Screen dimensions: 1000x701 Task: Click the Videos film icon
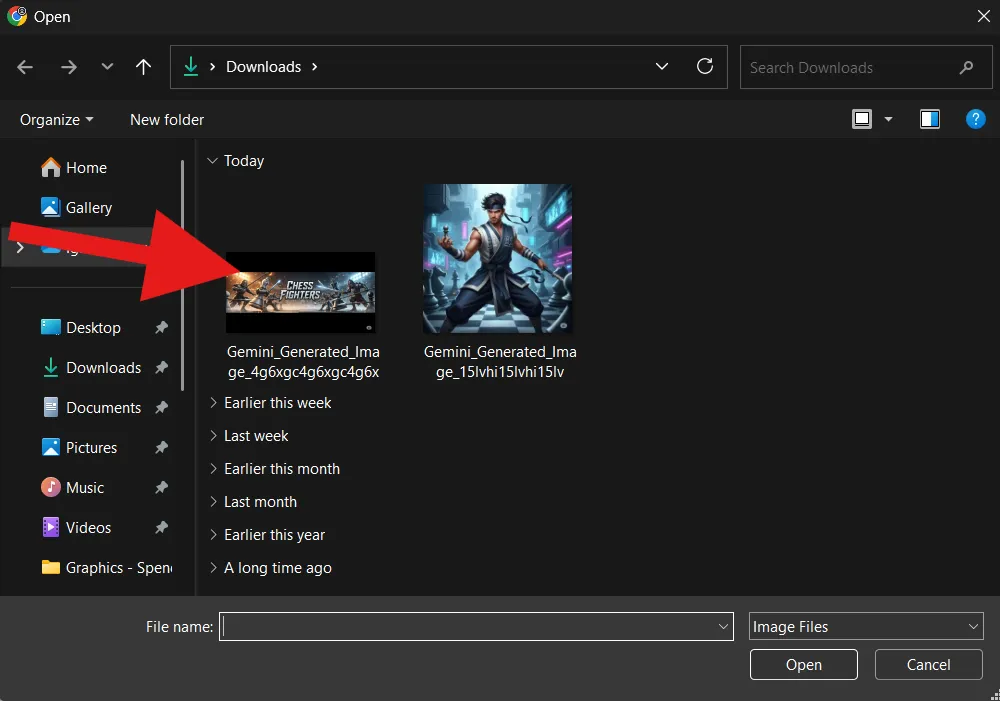pyautogui.click(x=50, y=528)
